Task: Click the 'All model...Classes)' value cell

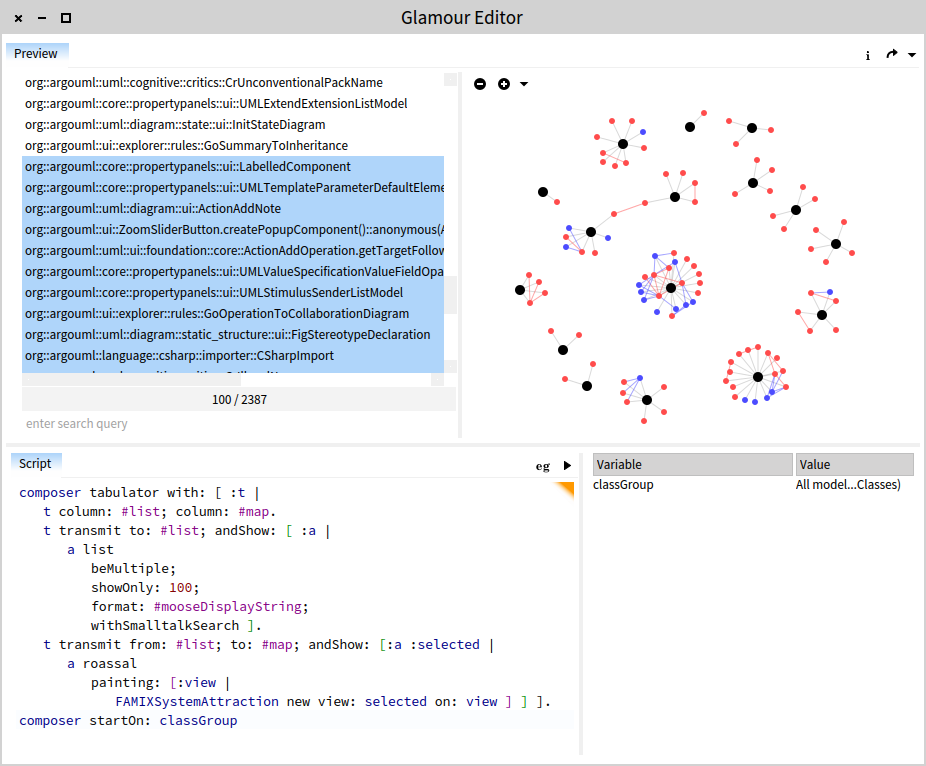Action: pos(847,485)
